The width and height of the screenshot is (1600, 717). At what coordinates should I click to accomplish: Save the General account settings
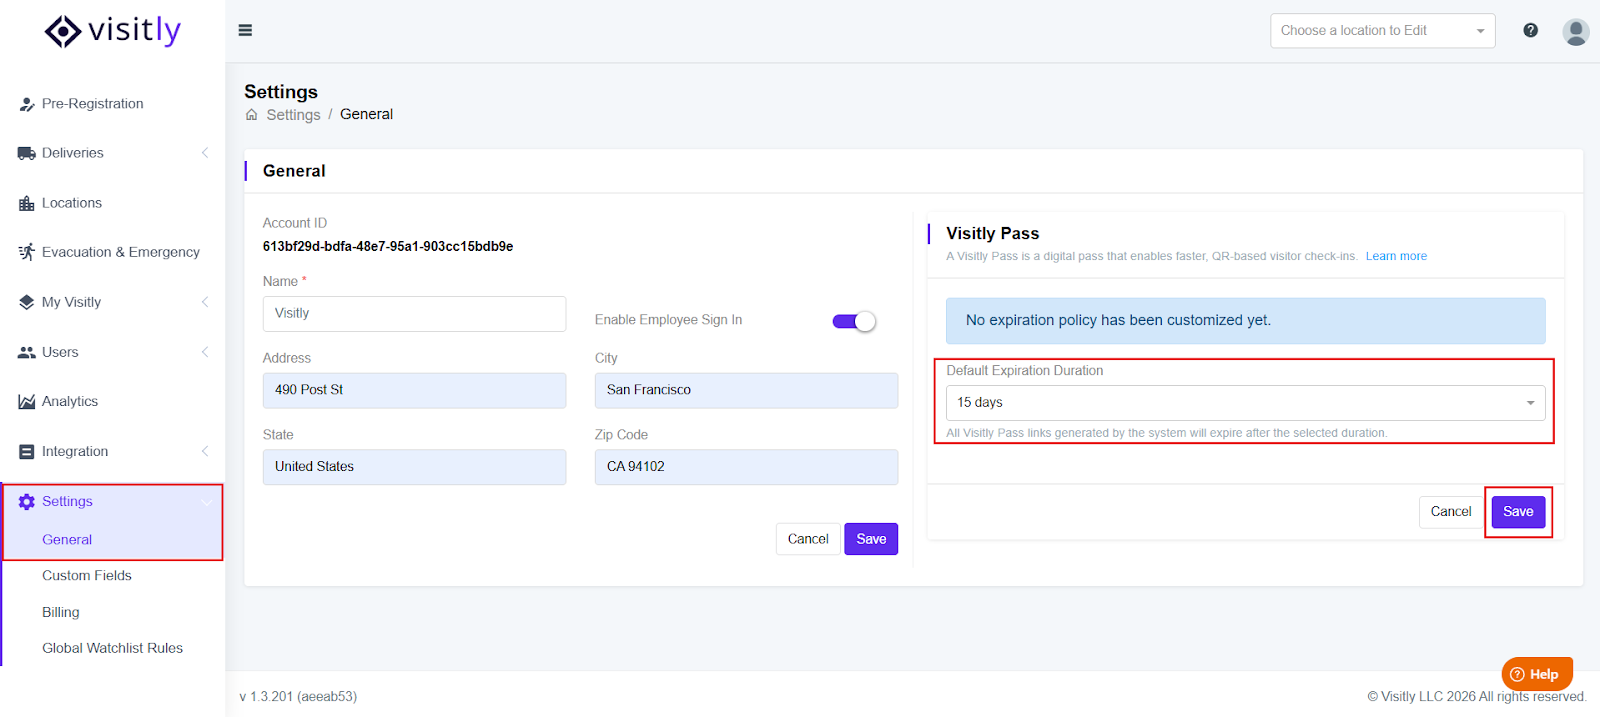pyautogui.click(x=871, y=539)
